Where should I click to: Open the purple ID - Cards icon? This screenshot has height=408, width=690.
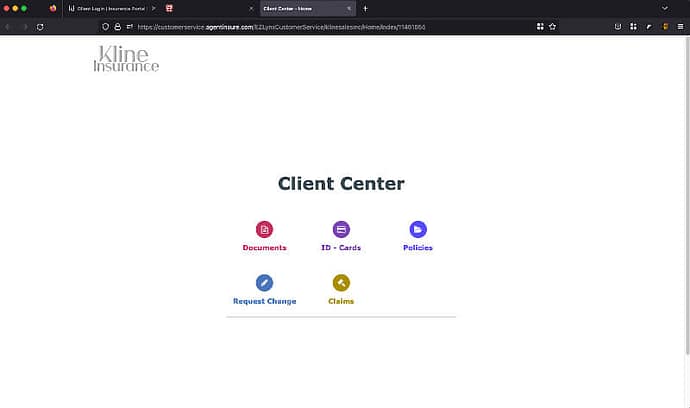341,229
